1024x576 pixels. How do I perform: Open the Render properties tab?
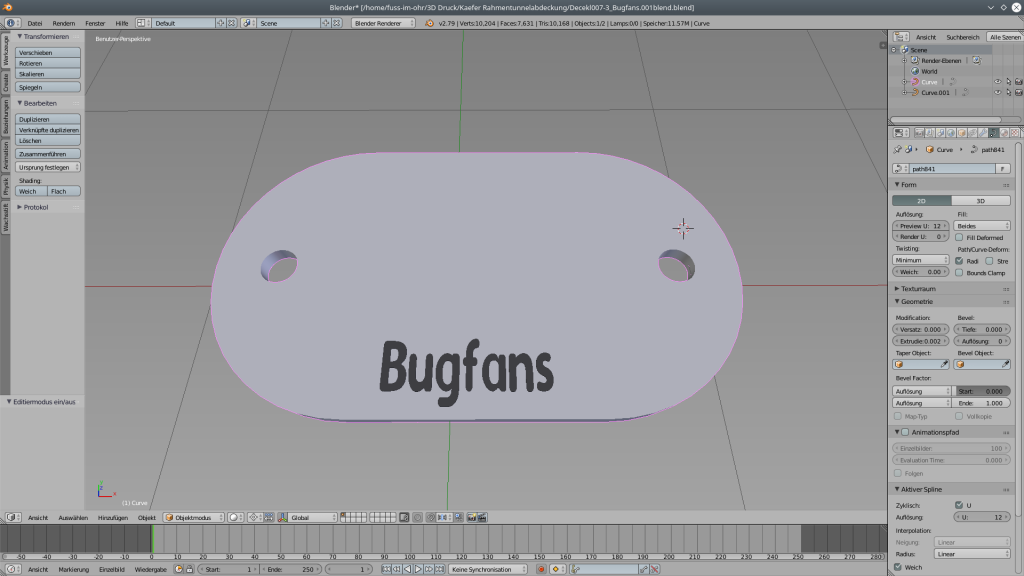919,133
